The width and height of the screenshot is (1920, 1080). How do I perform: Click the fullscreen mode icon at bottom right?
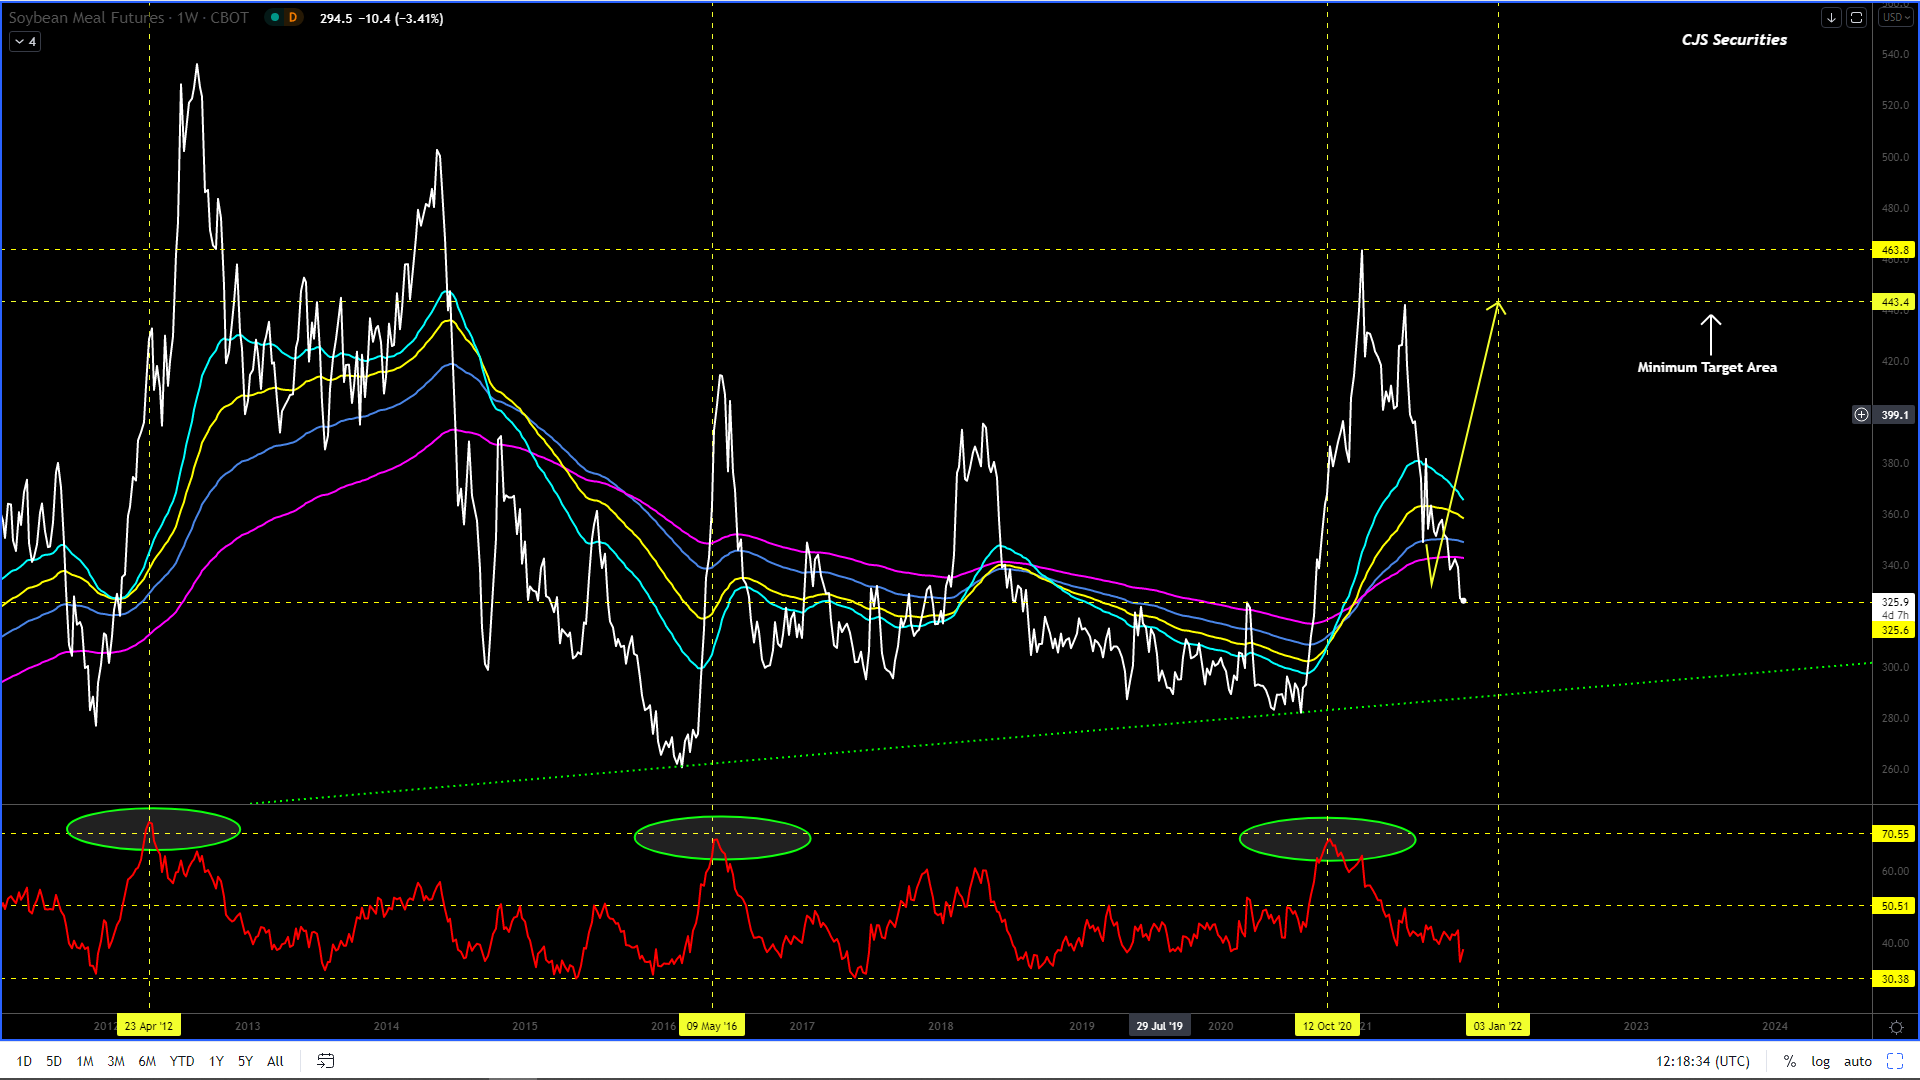(x=1894, y=1061)
